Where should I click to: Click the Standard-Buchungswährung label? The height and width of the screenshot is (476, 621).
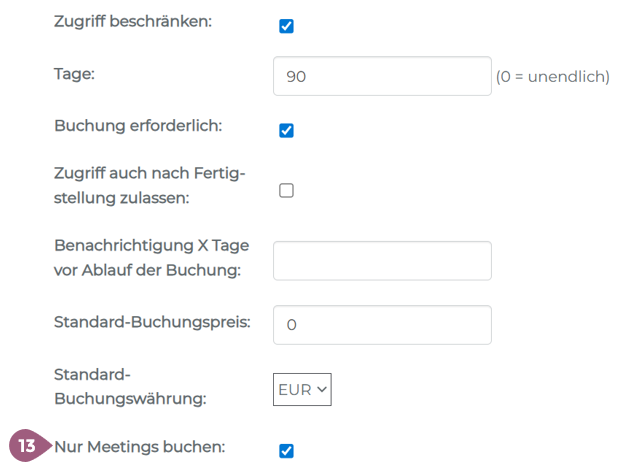(x=130, y=386)
